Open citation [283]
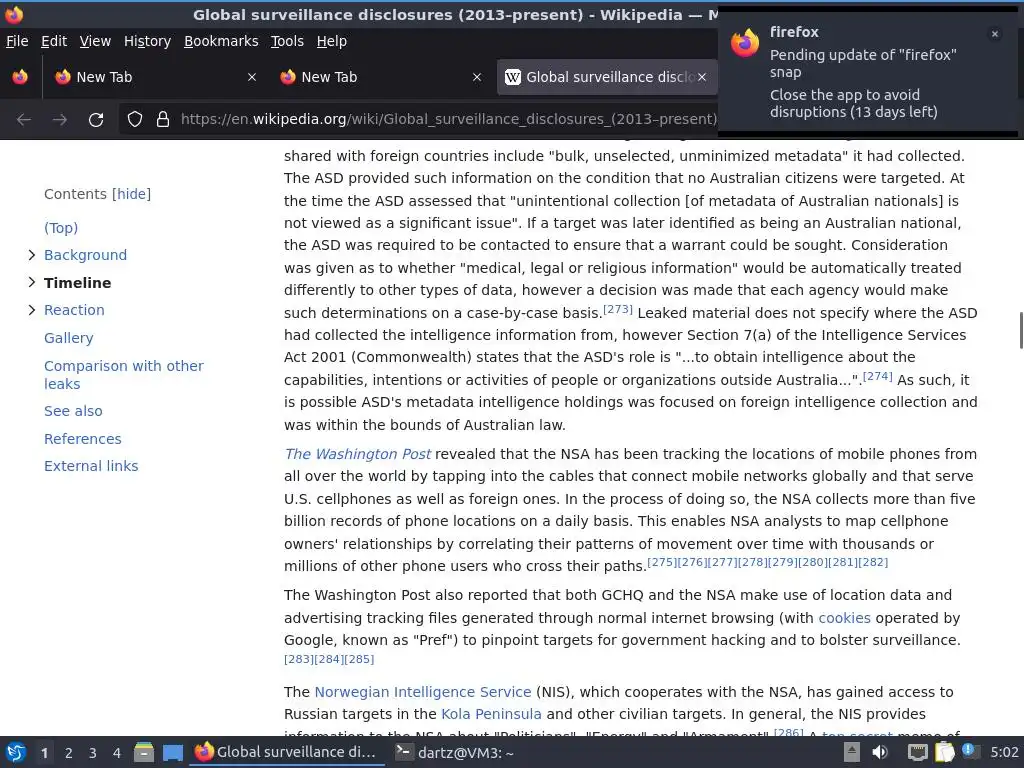The width and height of the screenshot is (1024, 768). (x=298, y=660)
